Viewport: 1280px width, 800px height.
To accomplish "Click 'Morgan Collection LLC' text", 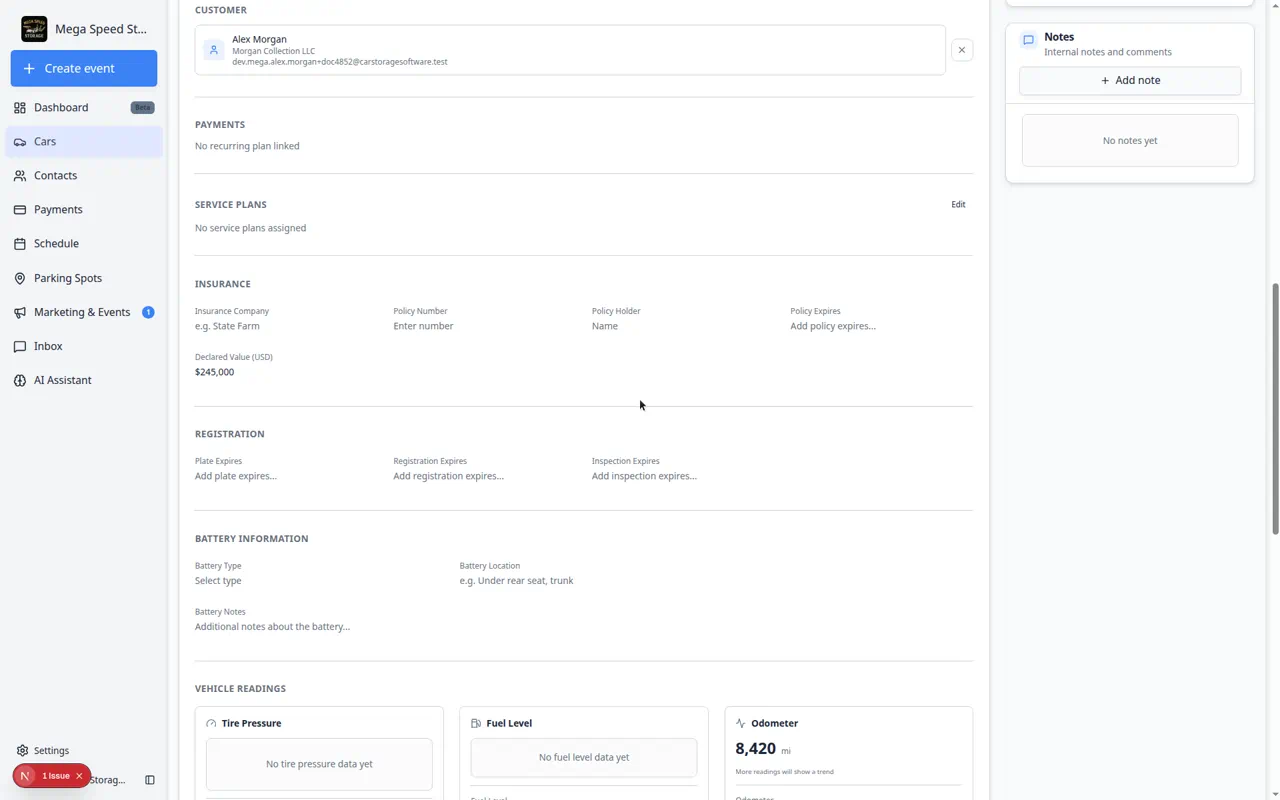I will point(273,51).
